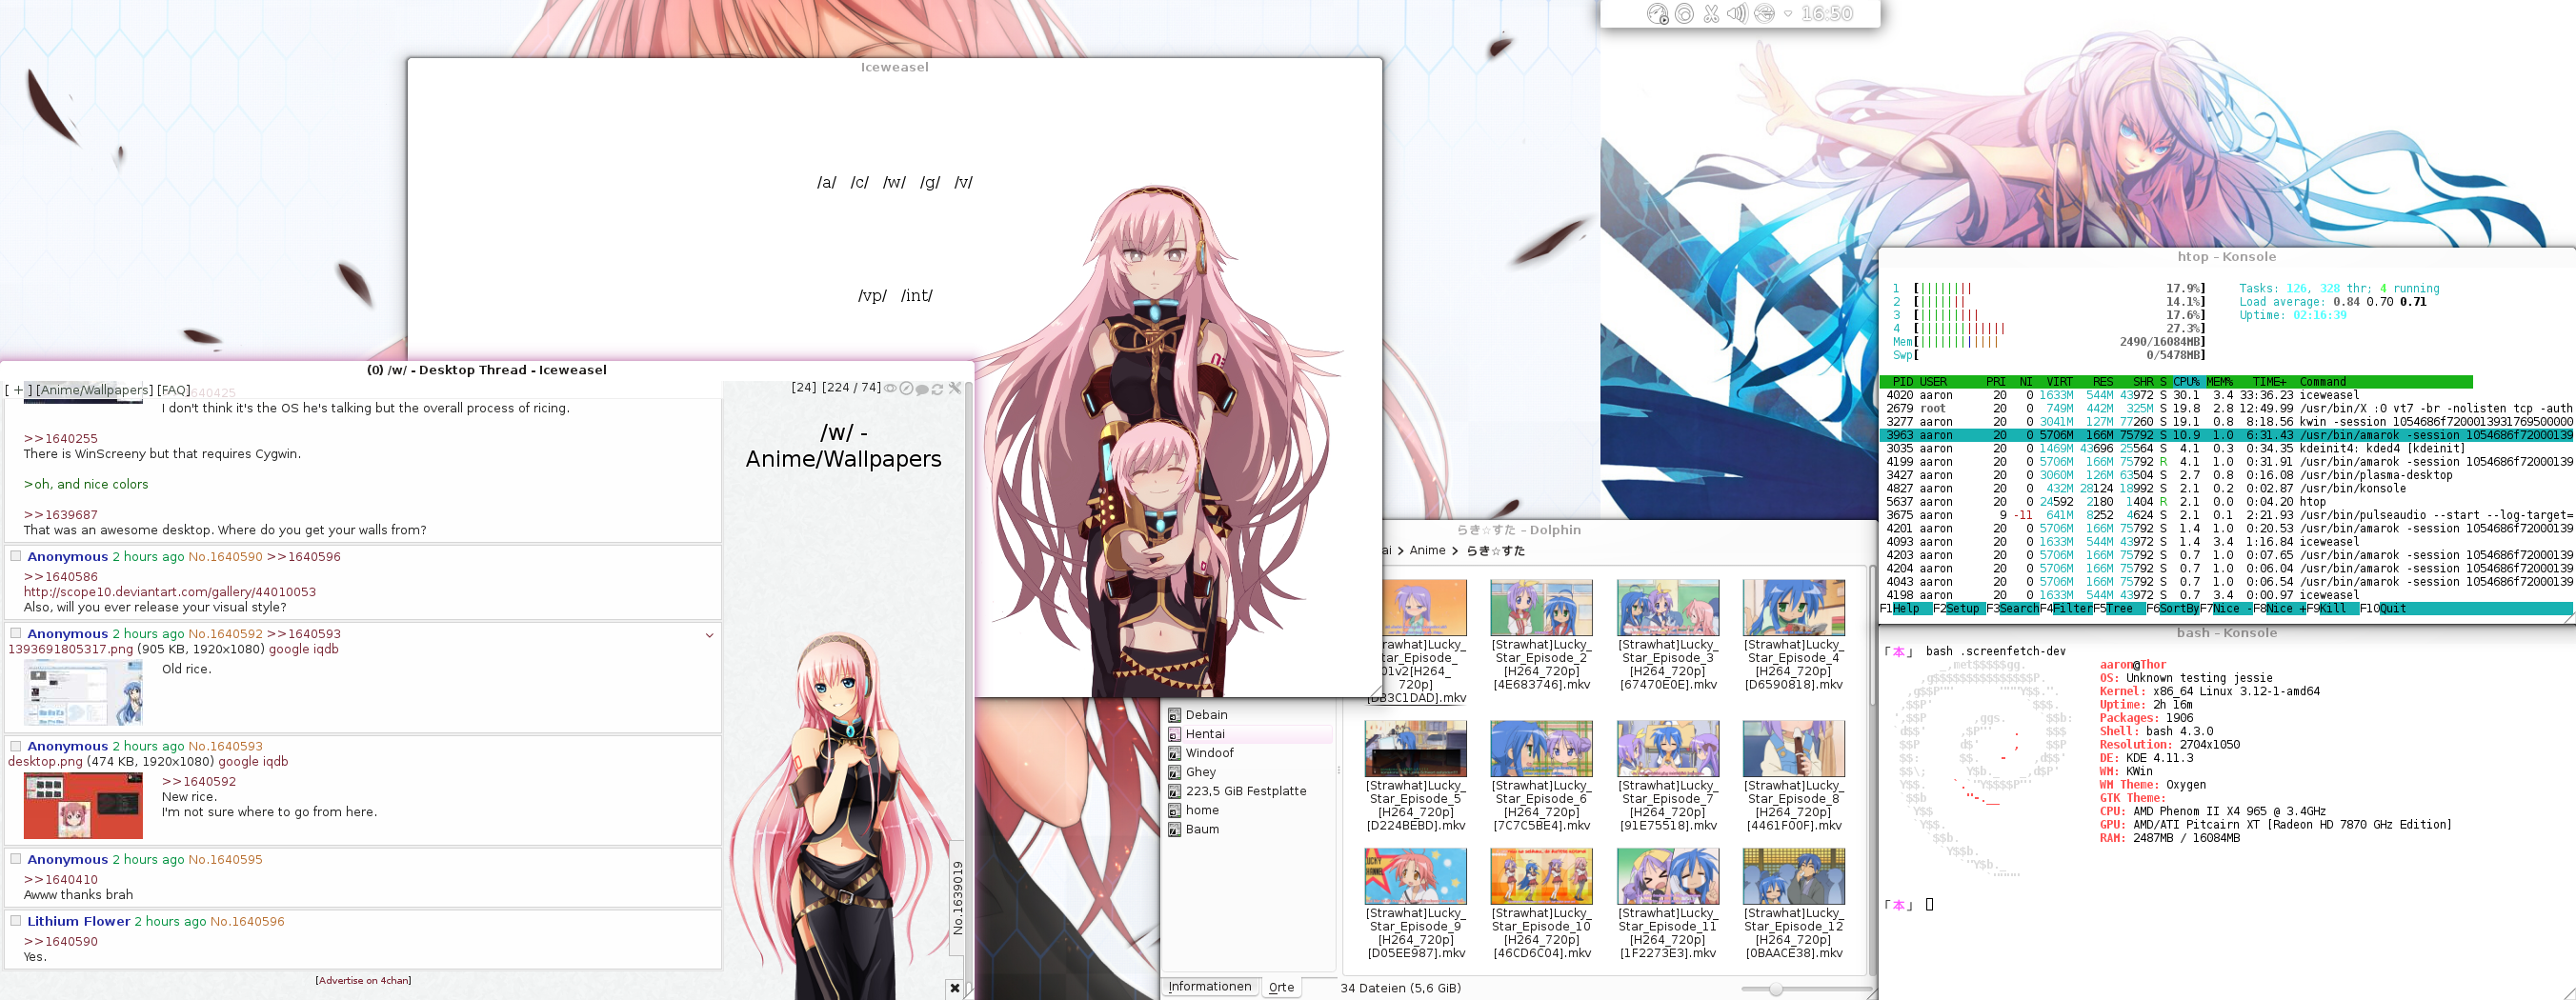
Task: Click the Advertise on 4chan link
Action: point(364,980)
